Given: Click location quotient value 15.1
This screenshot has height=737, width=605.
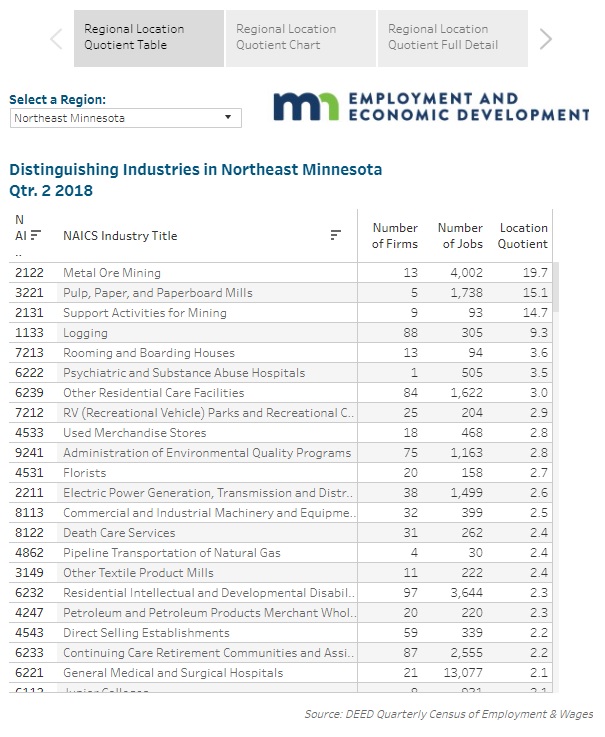Looking at the screenshot, I should coord(535,293).
